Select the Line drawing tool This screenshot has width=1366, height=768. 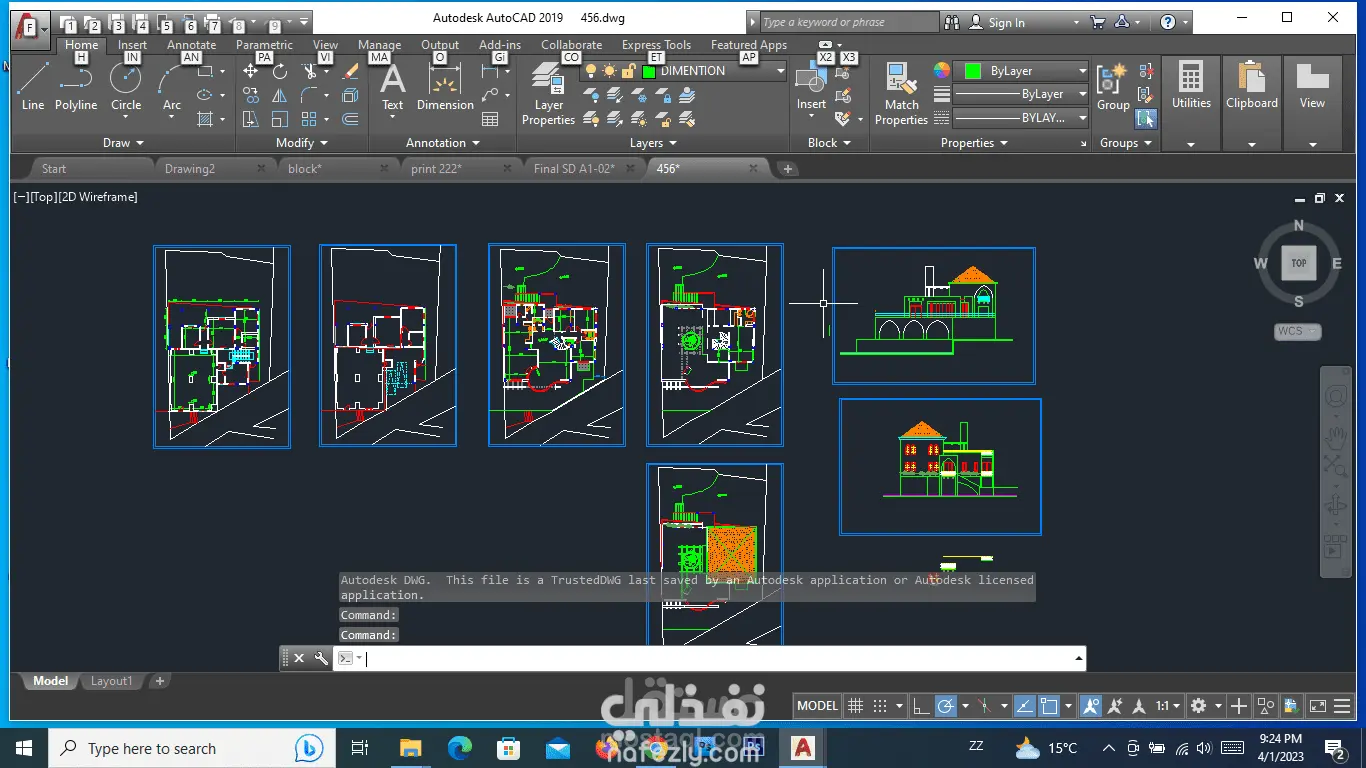point(33,87)
